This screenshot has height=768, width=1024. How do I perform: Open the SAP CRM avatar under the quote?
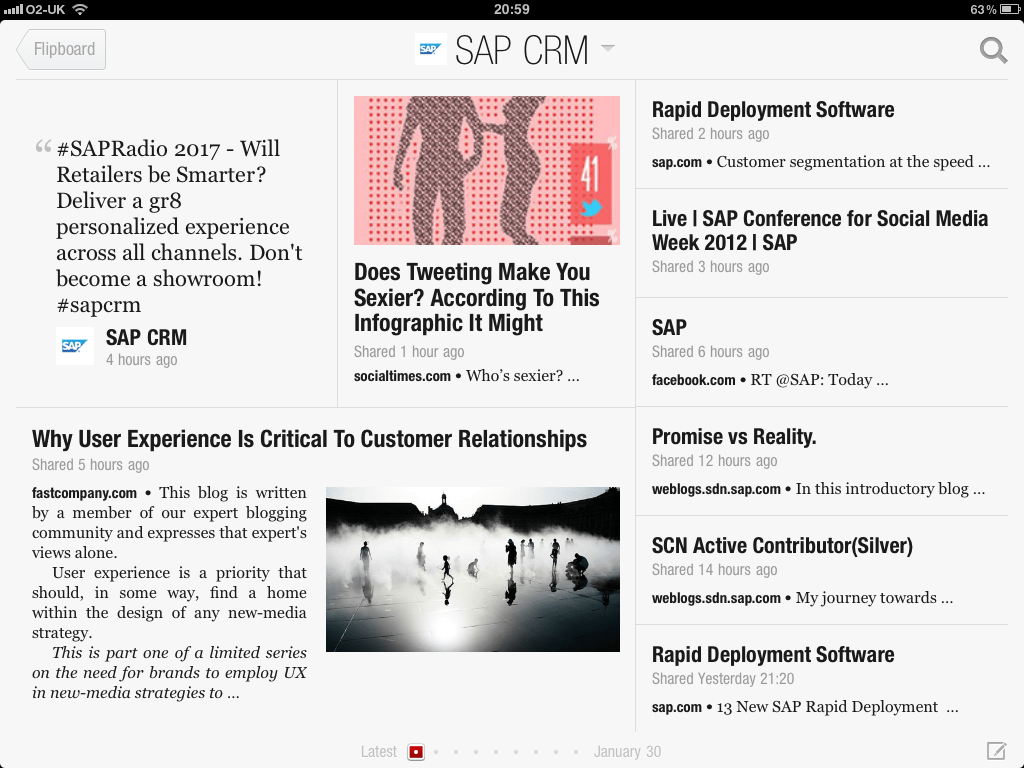click(74, 345)
